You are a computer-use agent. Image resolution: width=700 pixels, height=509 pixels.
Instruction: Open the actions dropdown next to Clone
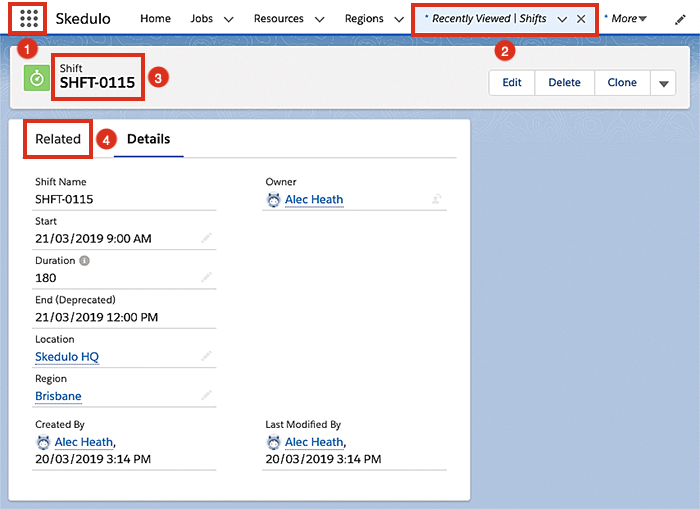point(663,83)
